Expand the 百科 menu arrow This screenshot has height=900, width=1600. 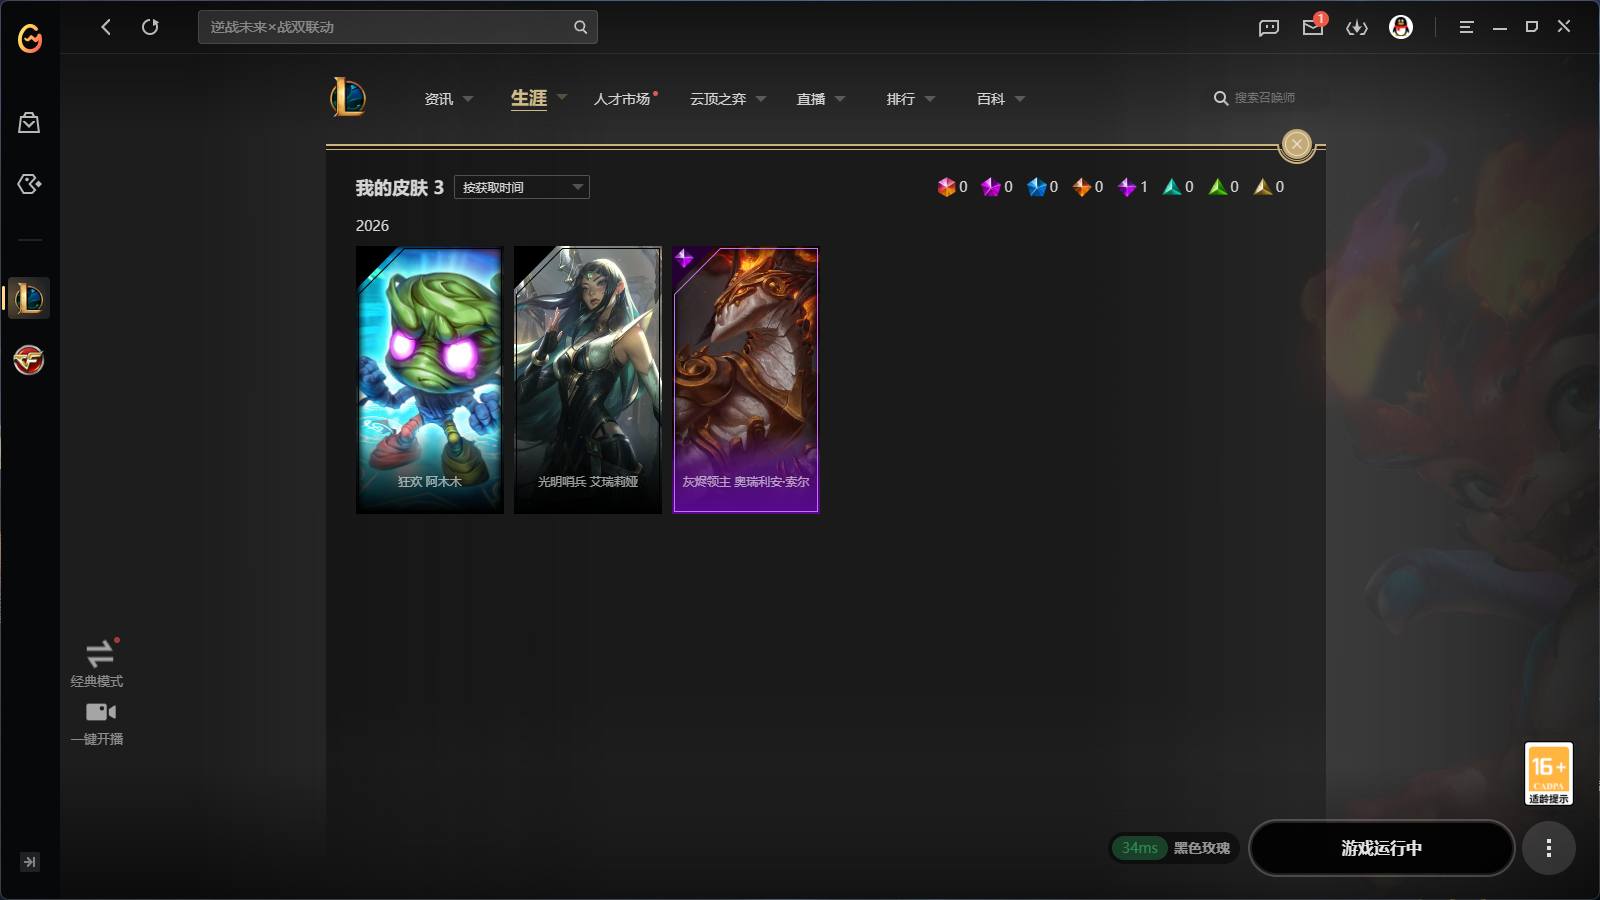coord(1020,99)
